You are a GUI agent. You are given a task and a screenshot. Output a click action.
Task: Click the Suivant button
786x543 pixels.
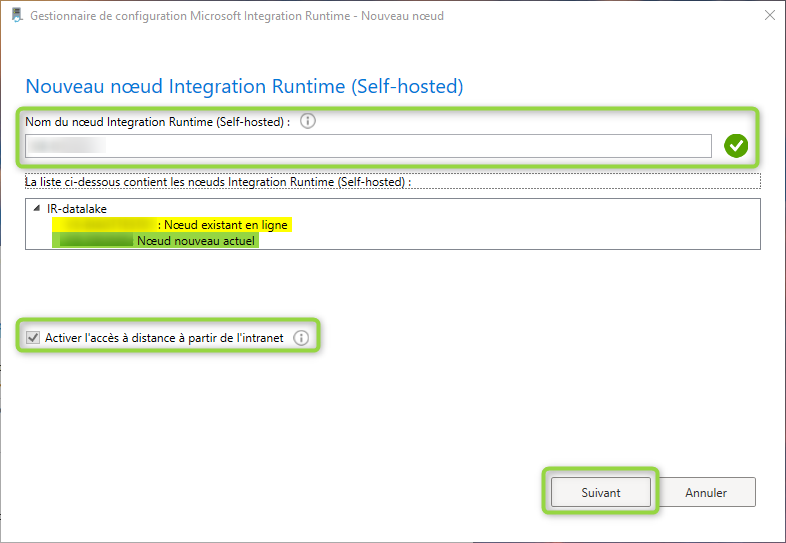click(601, 492)
